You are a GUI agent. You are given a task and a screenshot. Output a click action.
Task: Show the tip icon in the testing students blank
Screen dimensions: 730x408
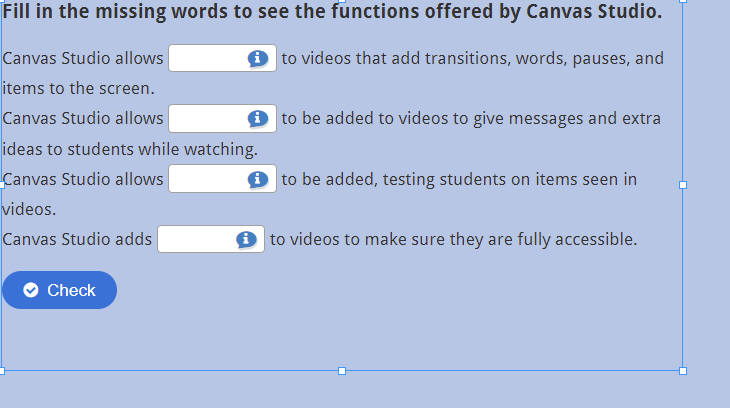(x=257, y=179)
